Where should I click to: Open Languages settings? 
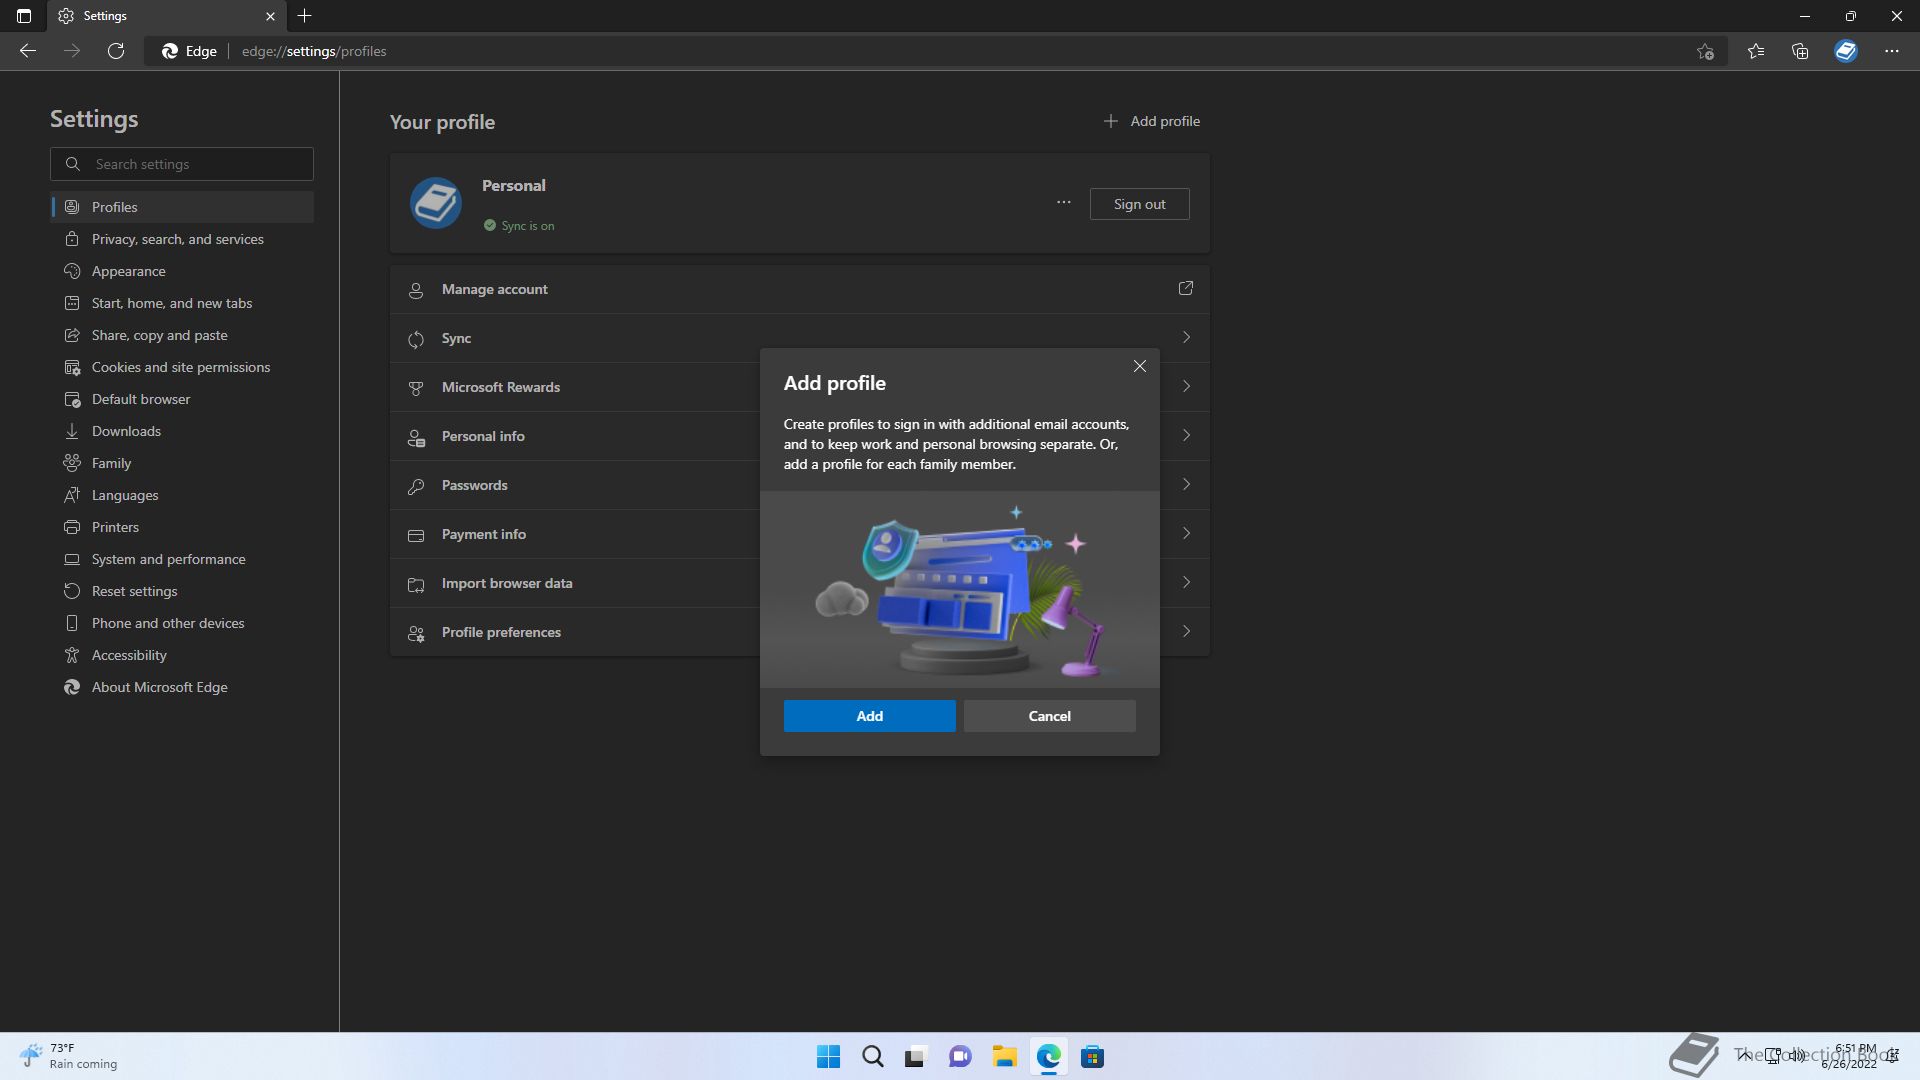click(182, 495)
